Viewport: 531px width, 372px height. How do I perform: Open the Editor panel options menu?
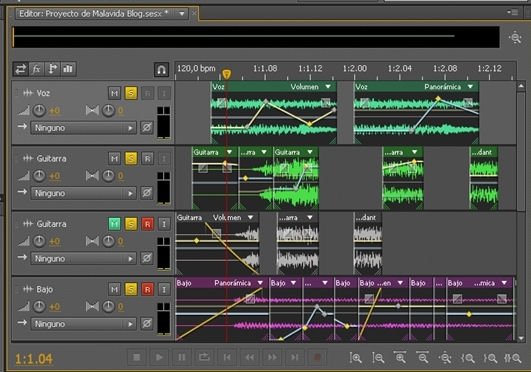point(513,13)
